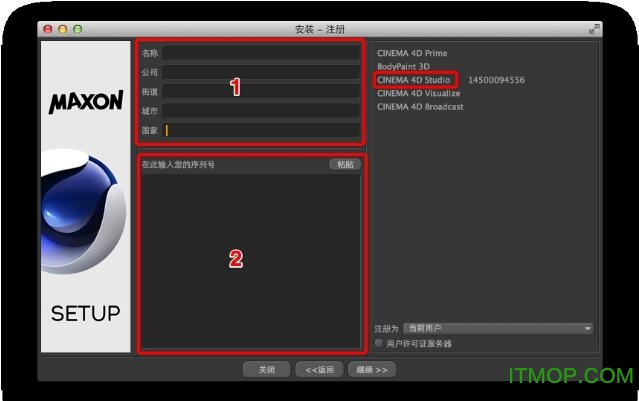The image size is (639, 401).
Task: Select CINEMA 4D Studio in the list
Action: (414, 80)
